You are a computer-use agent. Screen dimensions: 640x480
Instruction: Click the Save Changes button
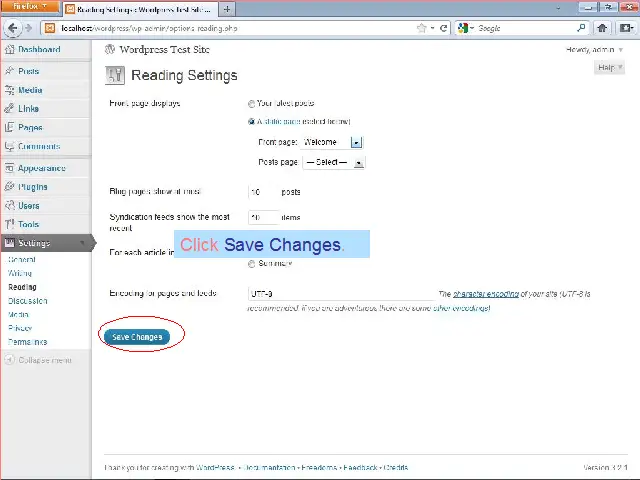[x=137, y=337]
